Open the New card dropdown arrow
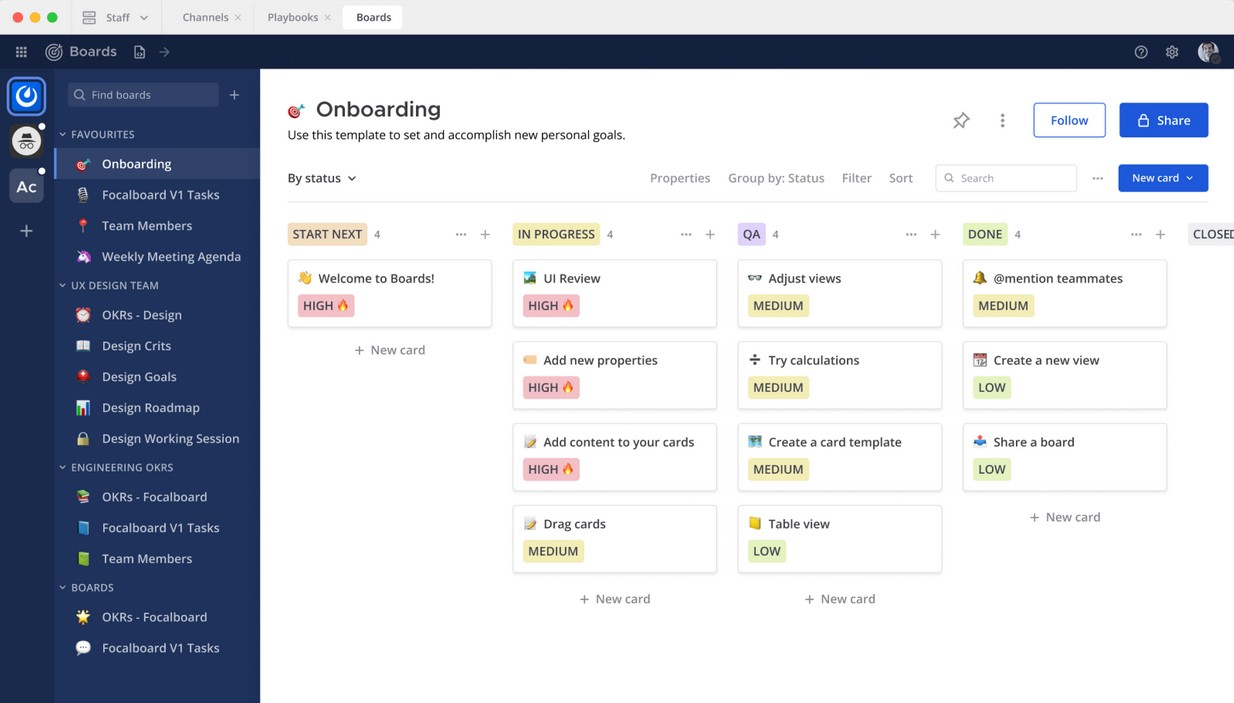Viewport: 1234px width, 703px height. click(x=1190, y=178)
